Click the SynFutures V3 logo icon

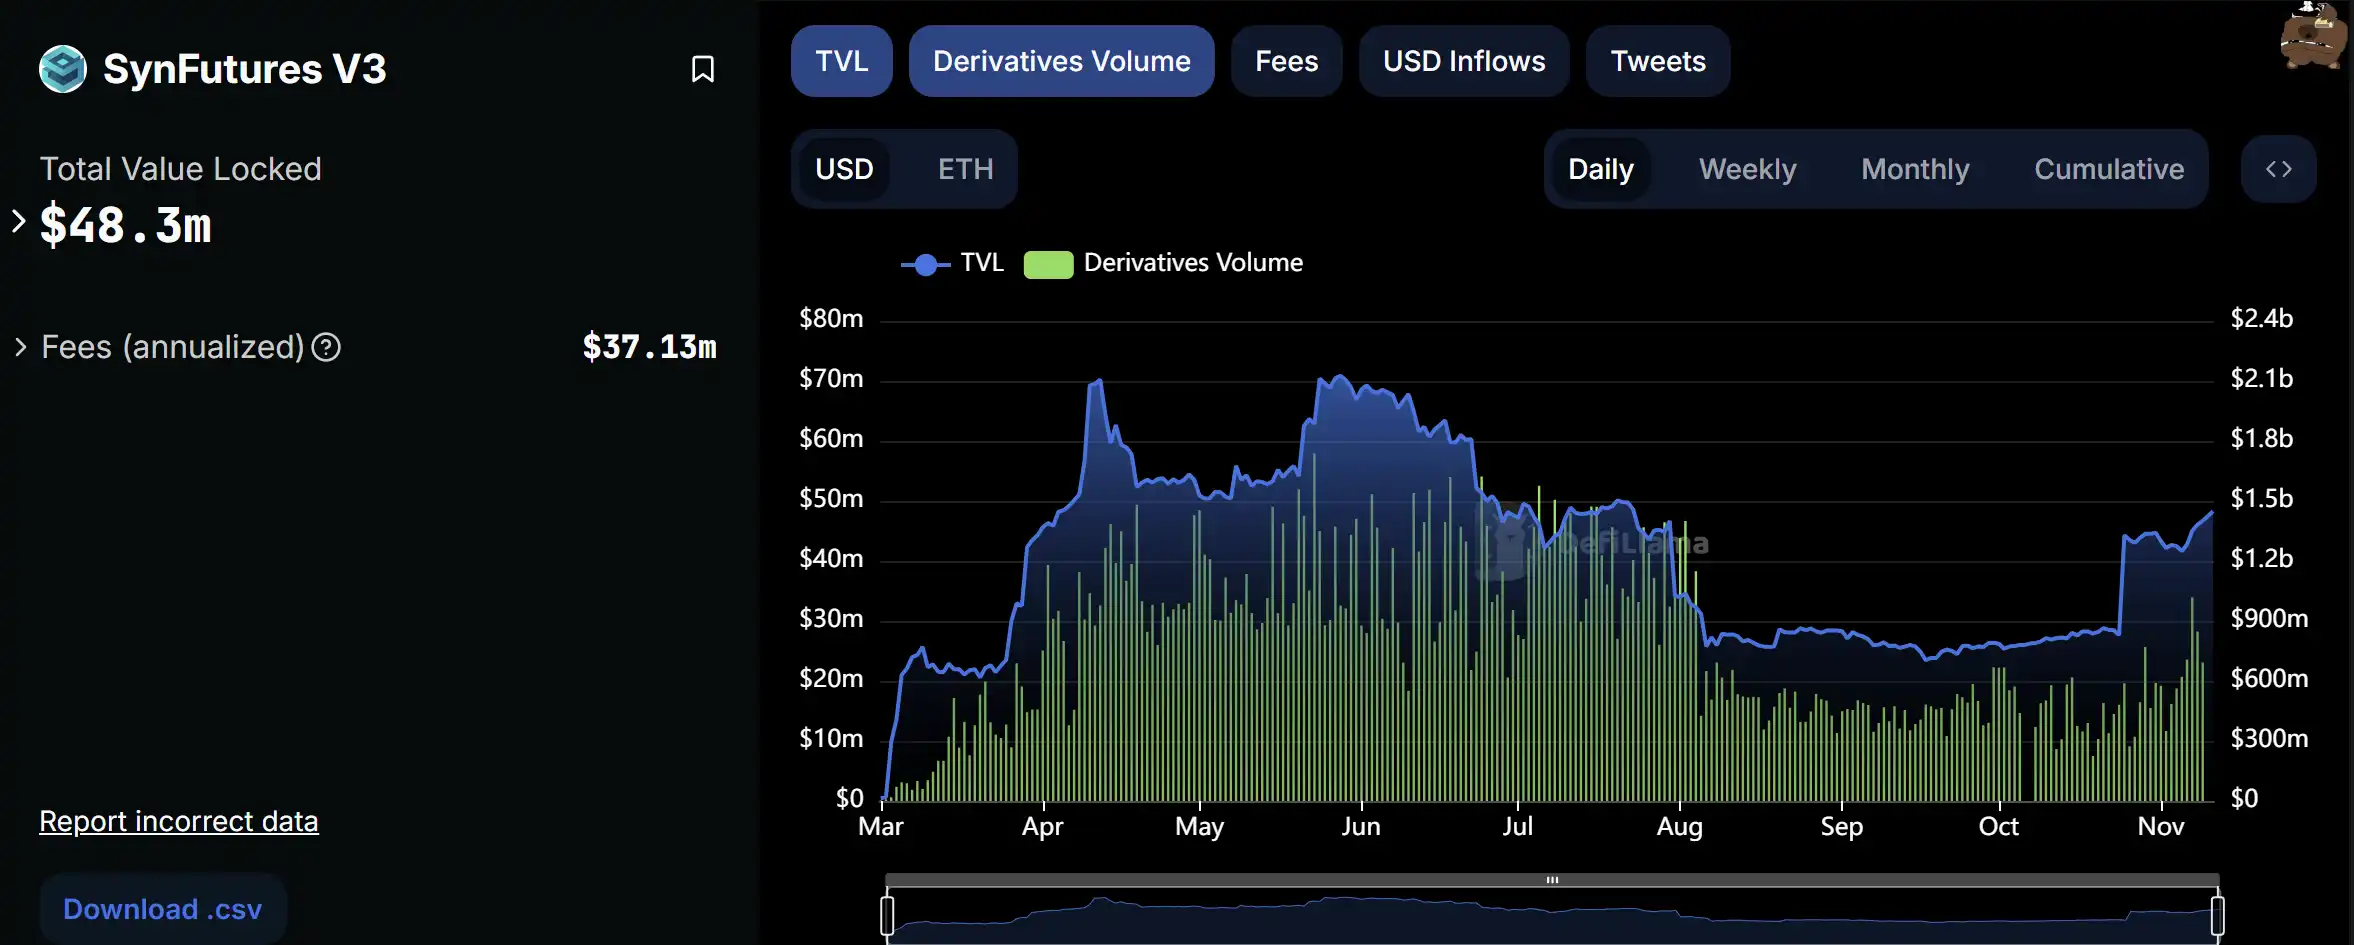63,69
